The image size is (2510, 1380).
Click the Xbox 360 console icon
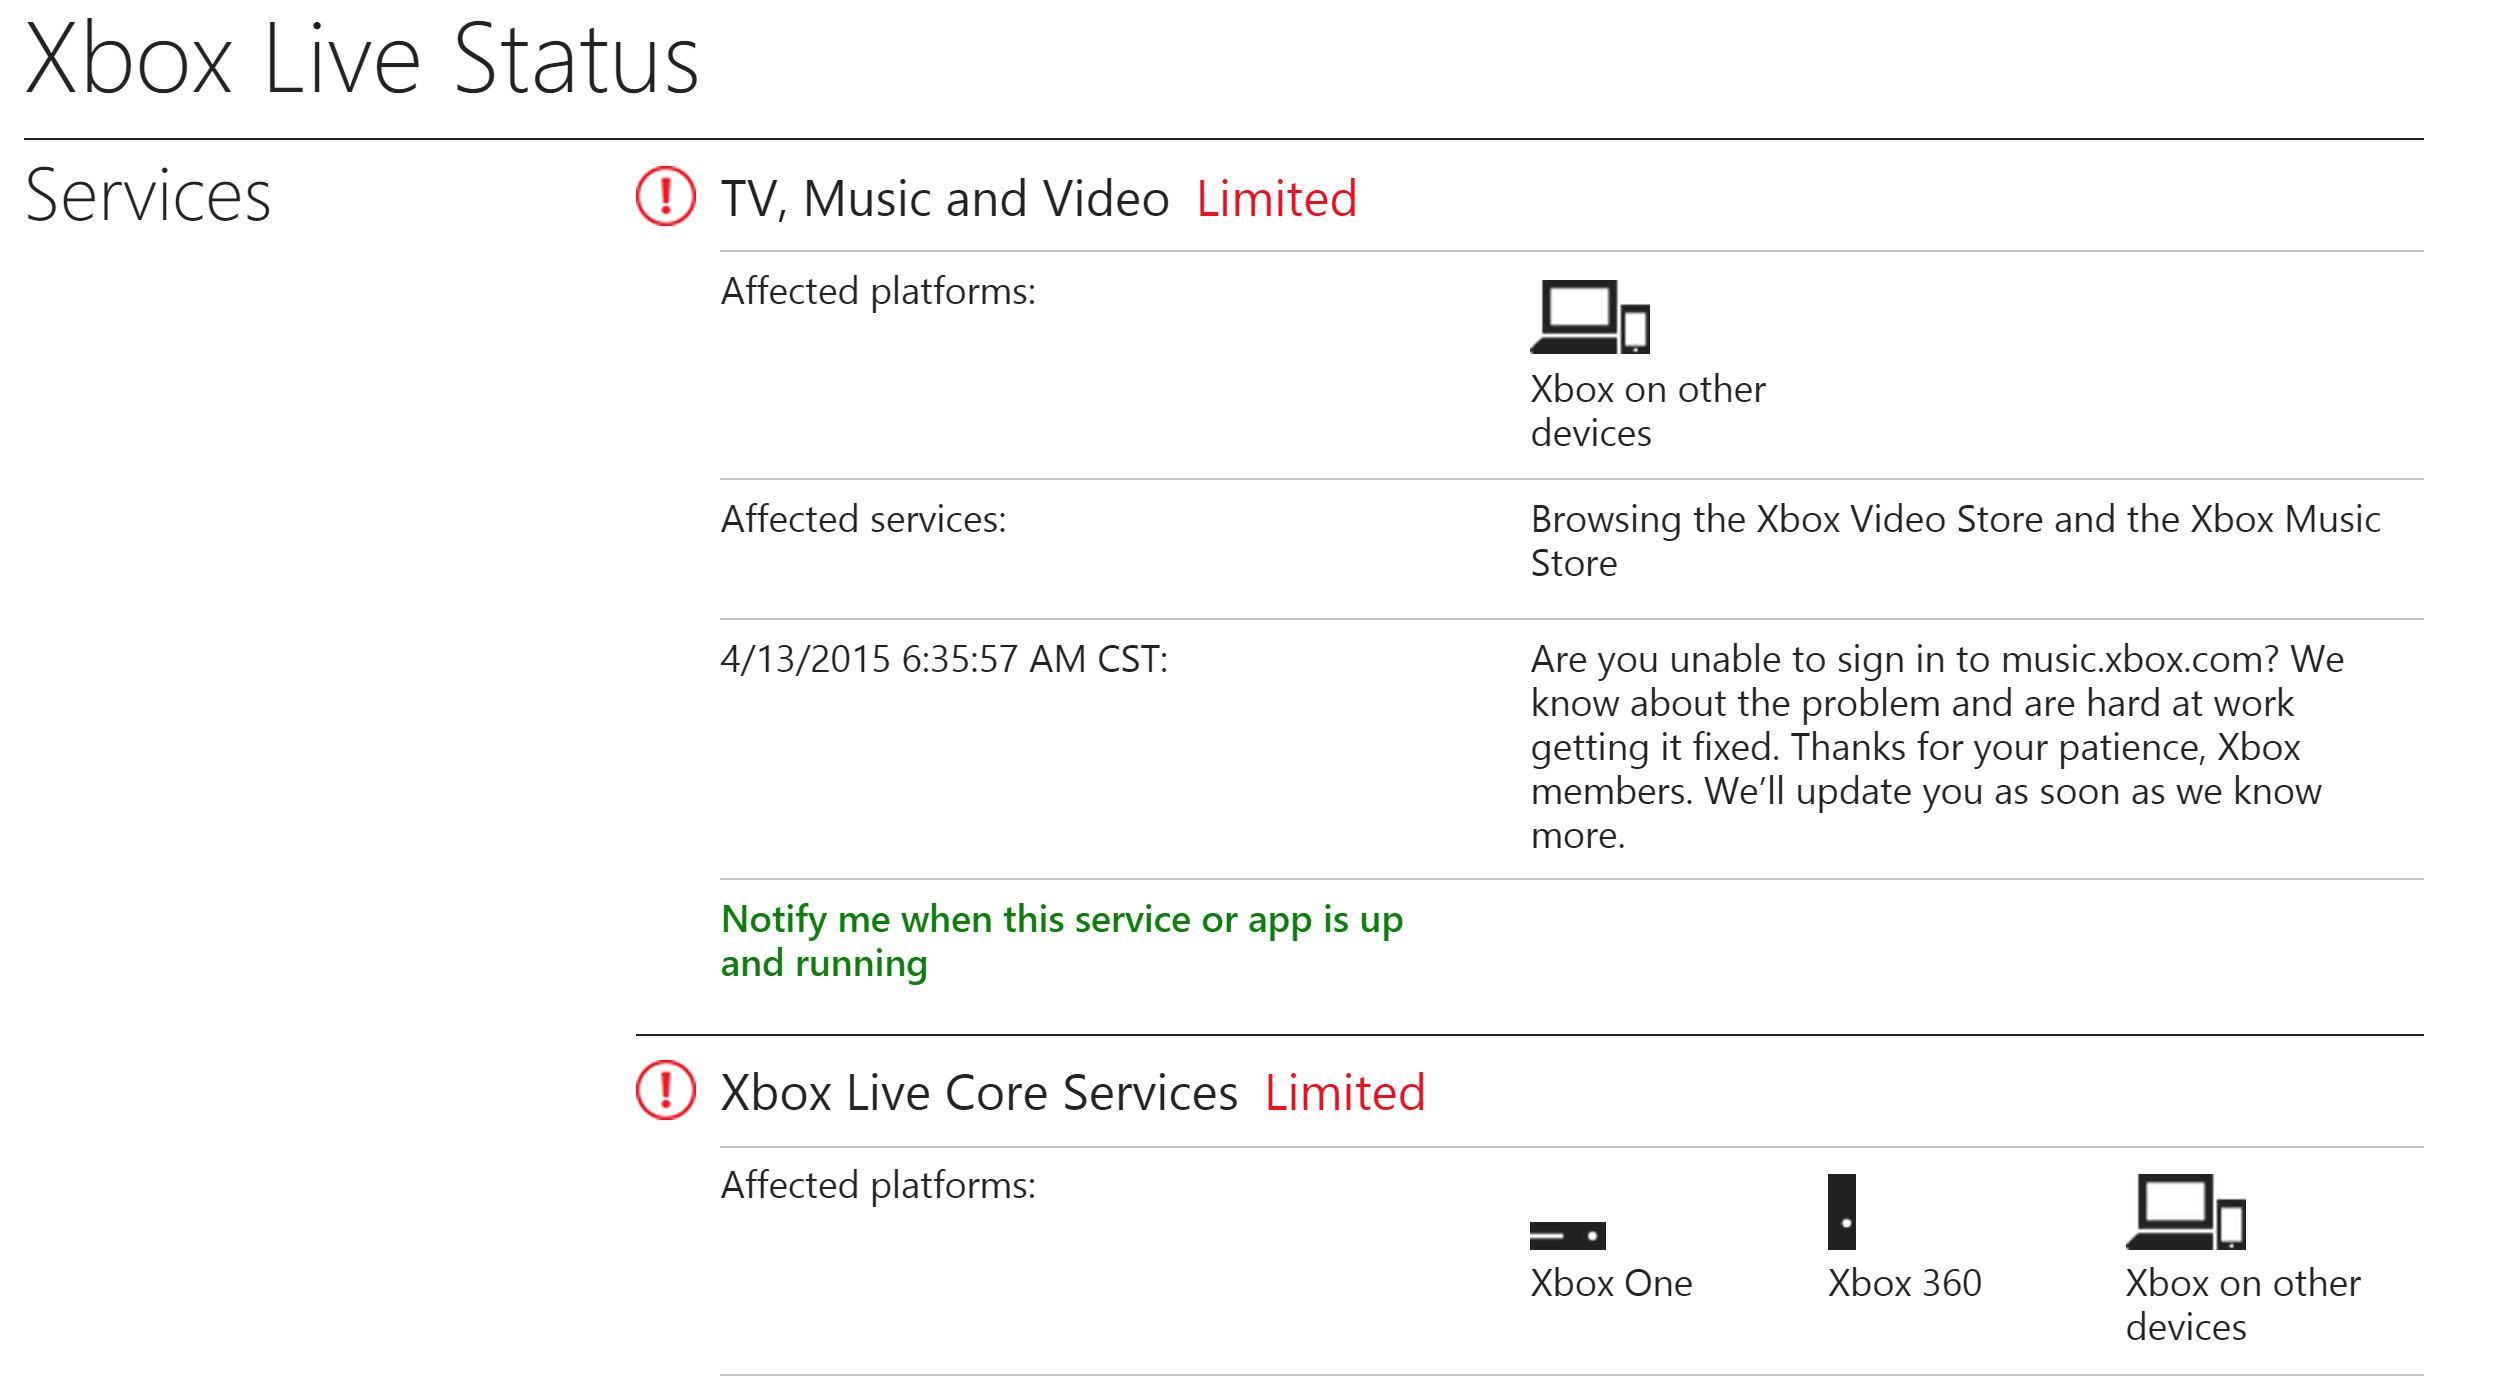(1841, 1212)
